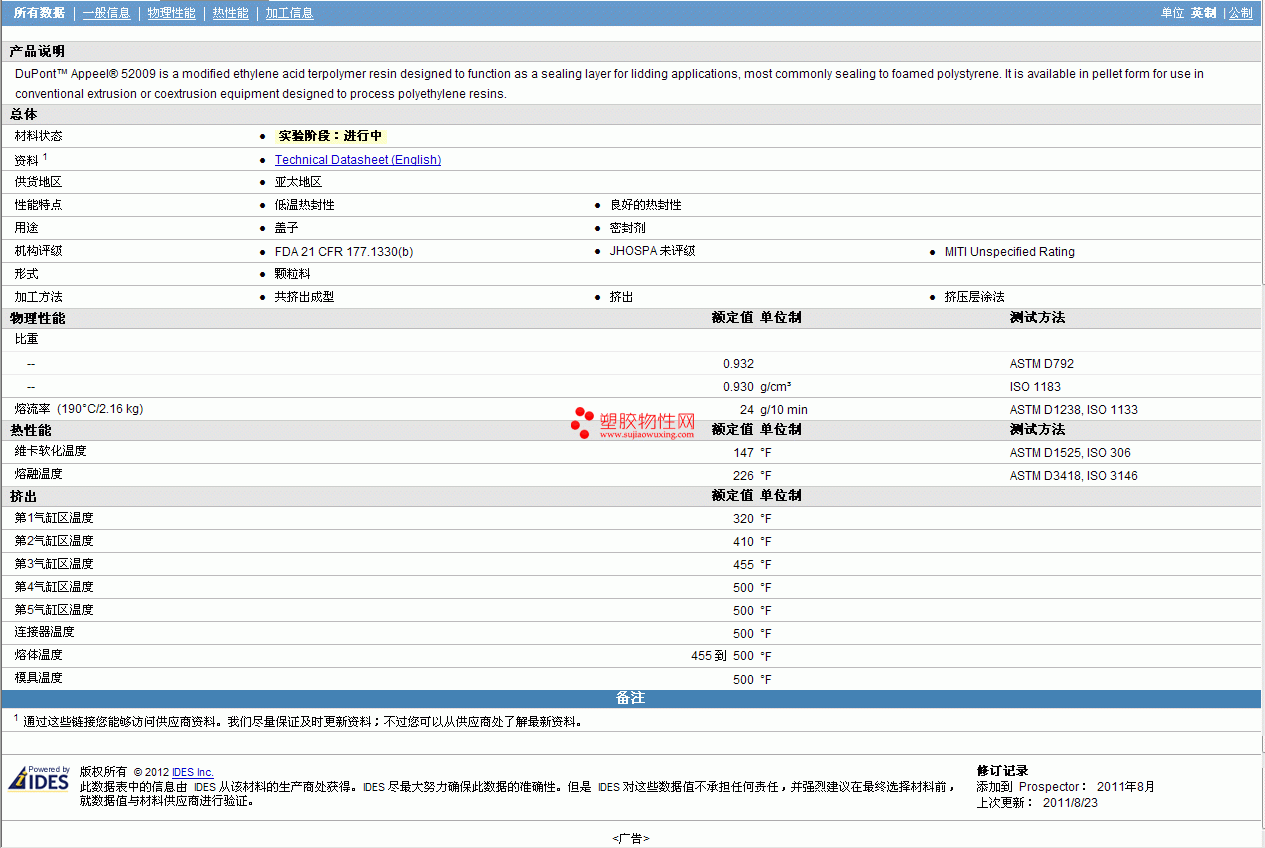Click the 物理性能 table section heading
This screenshot has height=848, width=1265.
38,318
